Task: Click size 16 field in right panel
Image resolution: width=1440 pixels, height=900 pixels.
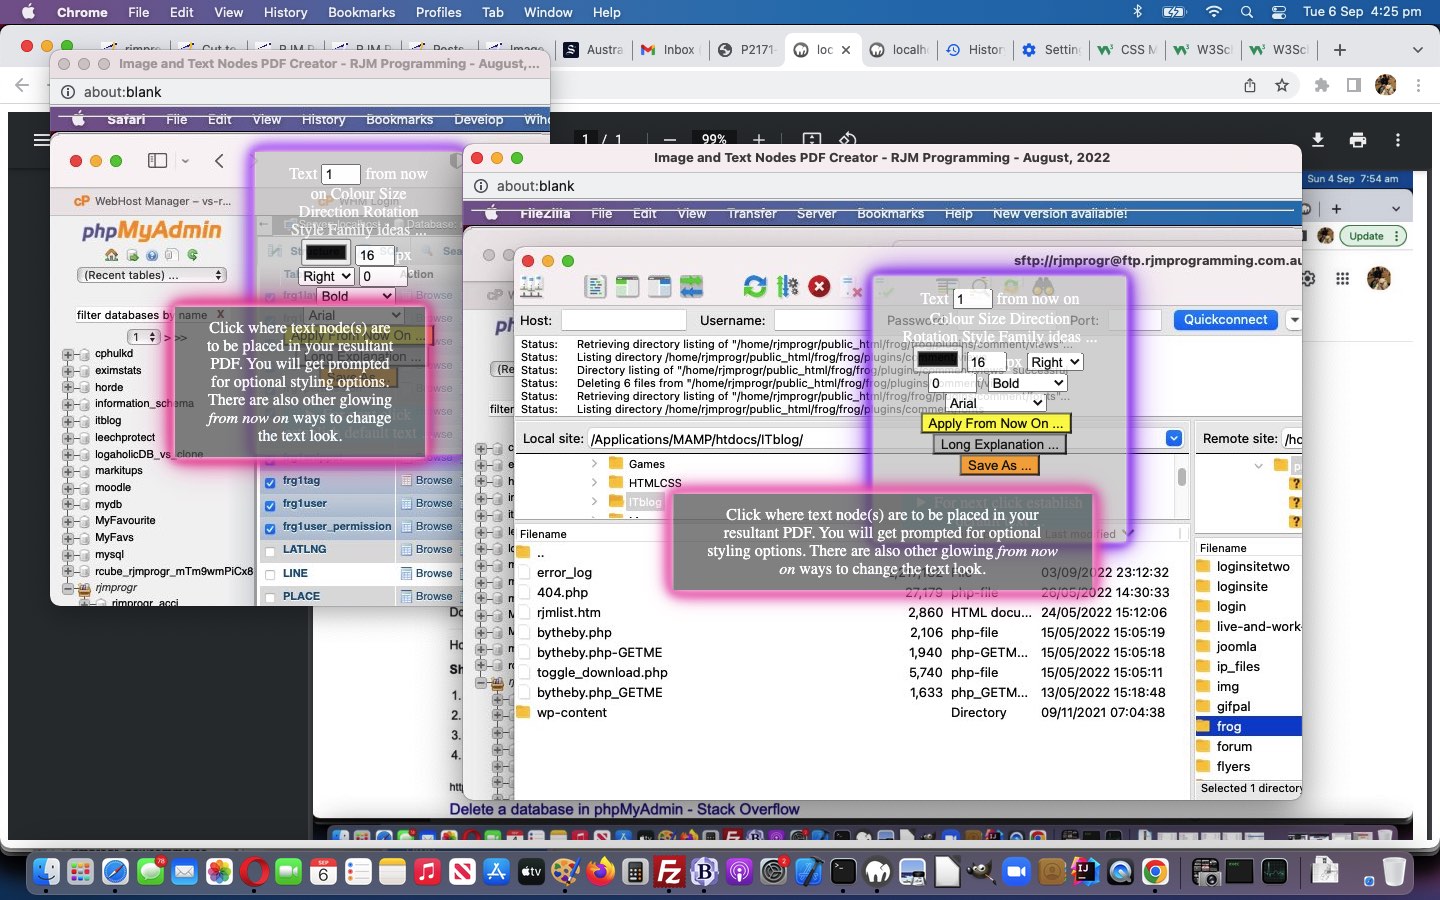Action: pos(985,362)
